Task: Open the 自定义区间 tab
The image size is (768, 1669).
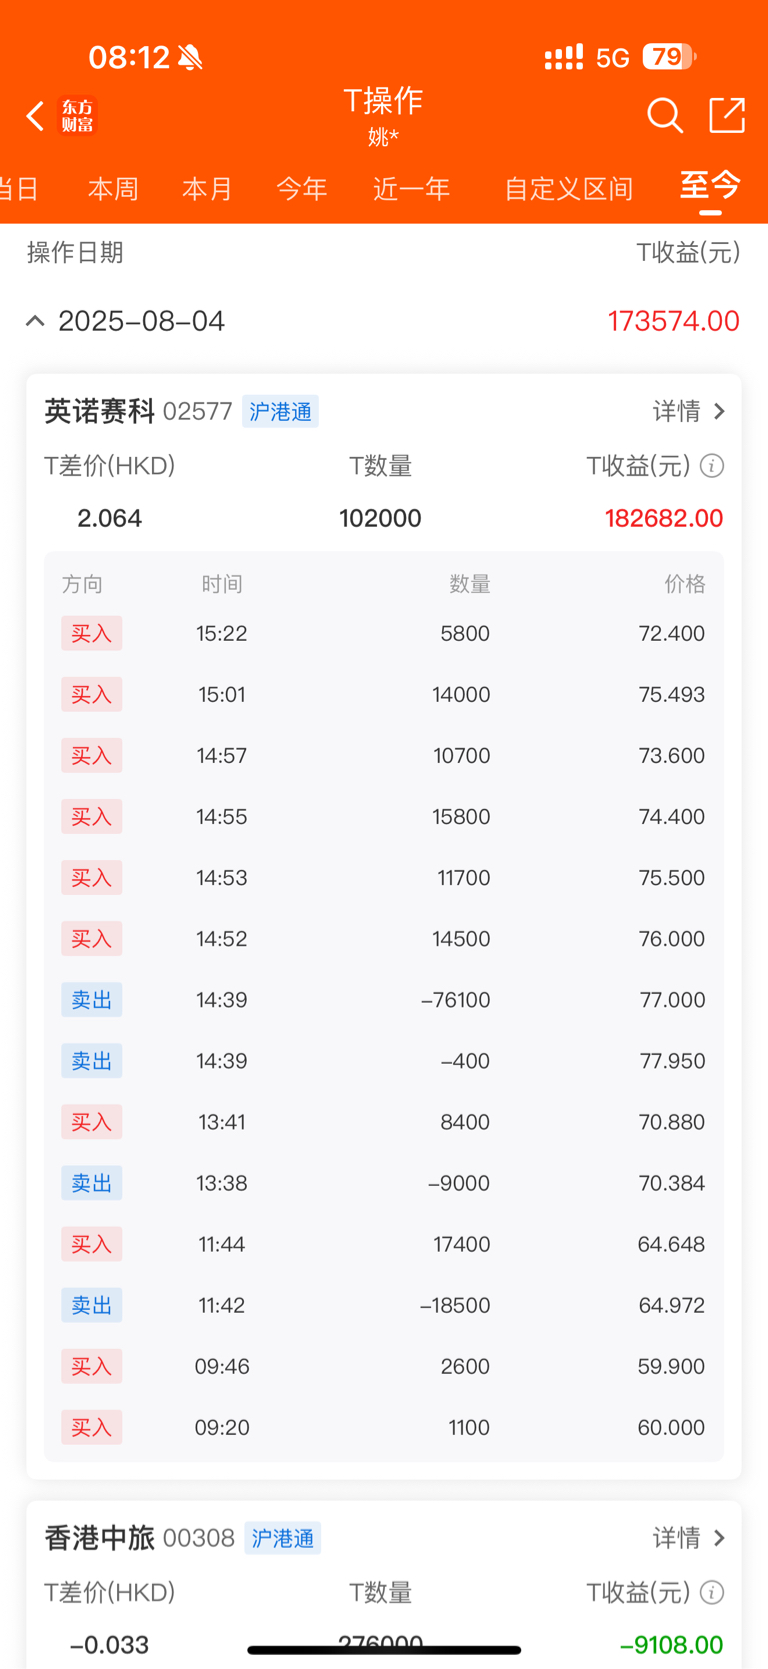Action: click(568, 189)
